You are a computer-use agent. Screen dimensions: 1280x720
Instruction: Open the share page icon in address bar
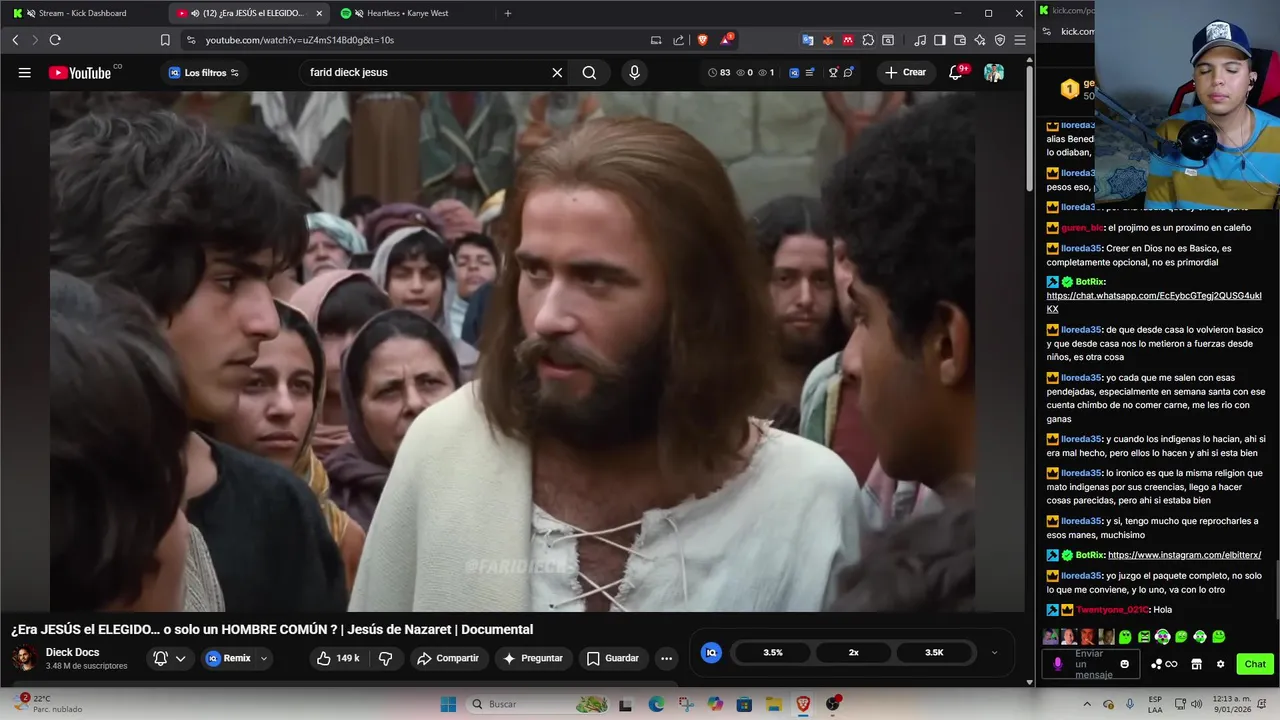[x=679, y=40]
